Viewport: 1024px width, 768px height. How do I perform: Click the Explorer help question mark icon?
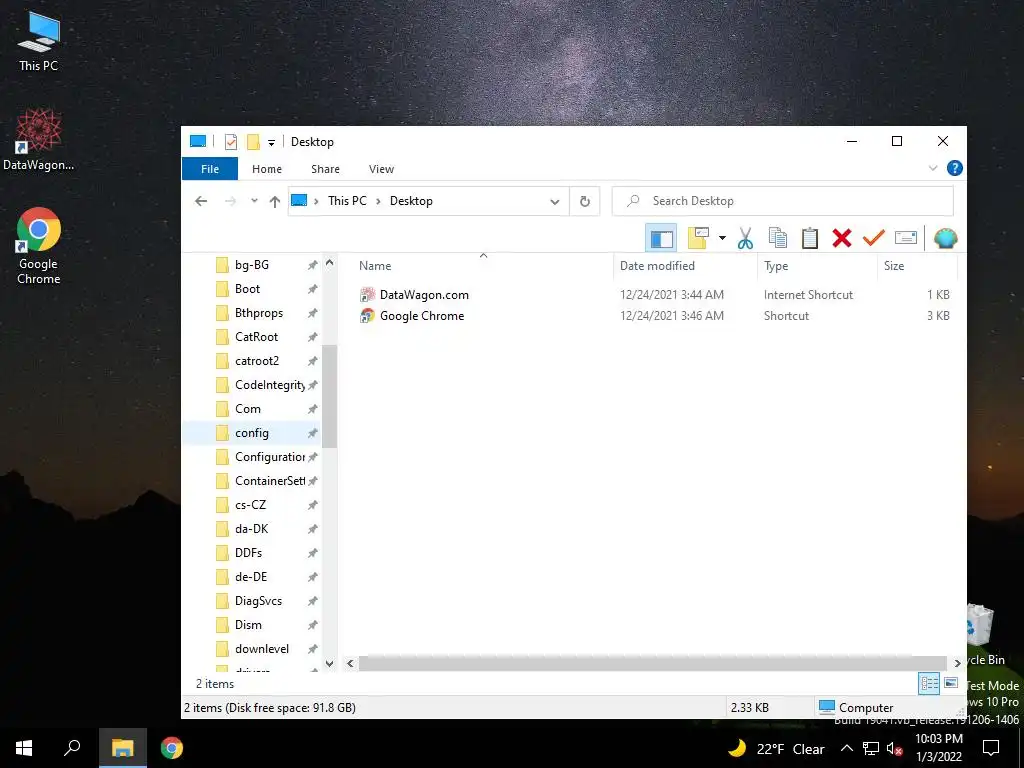(x=954, y=168)
